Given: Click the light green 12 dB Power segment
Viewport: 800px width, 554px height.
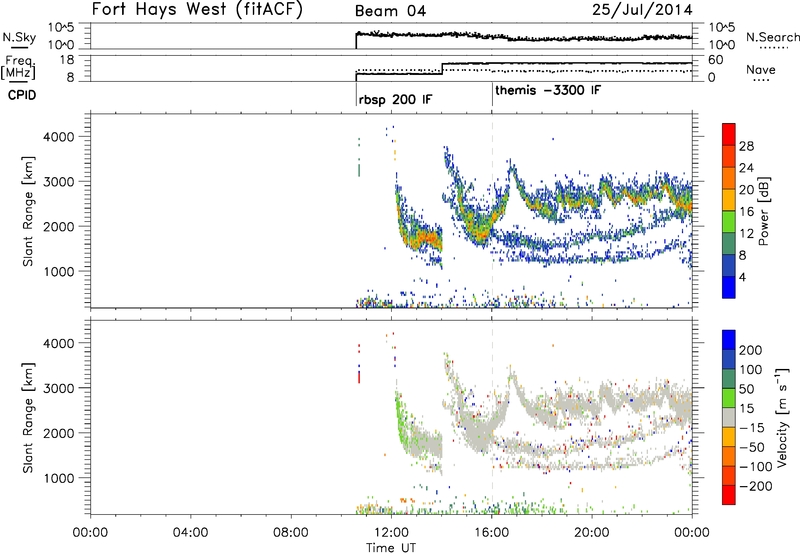Looking at the screenshot, I should [x=729, y=221].
